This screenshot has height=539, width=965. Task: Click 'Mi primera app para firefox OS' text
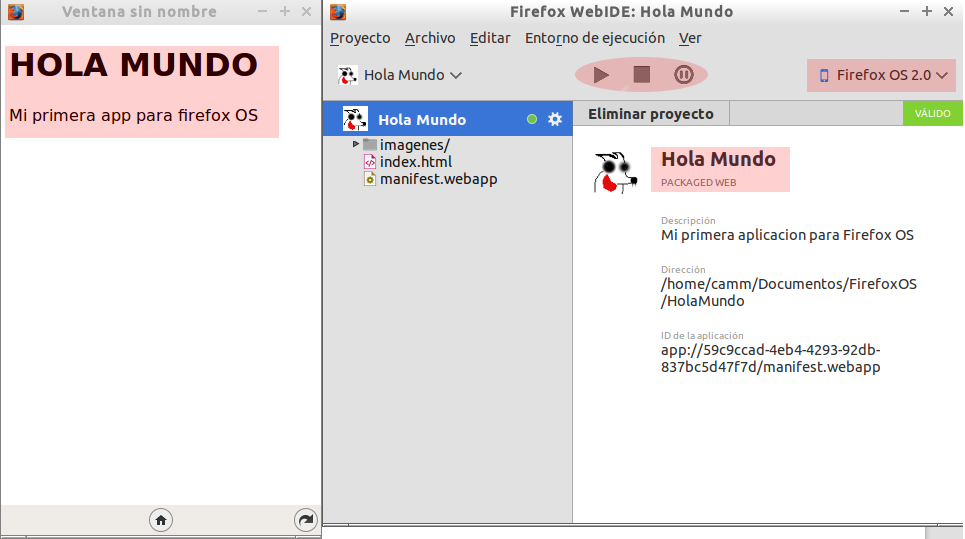point(134,116)
